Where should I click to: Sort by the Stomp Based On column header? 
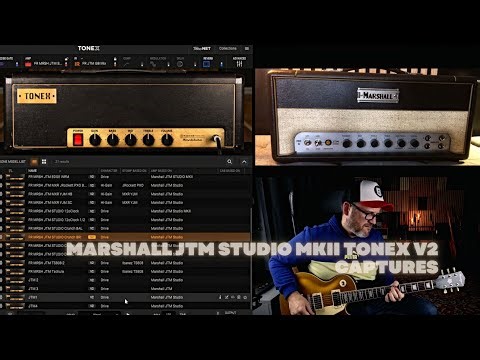click(x=134, y=171)
